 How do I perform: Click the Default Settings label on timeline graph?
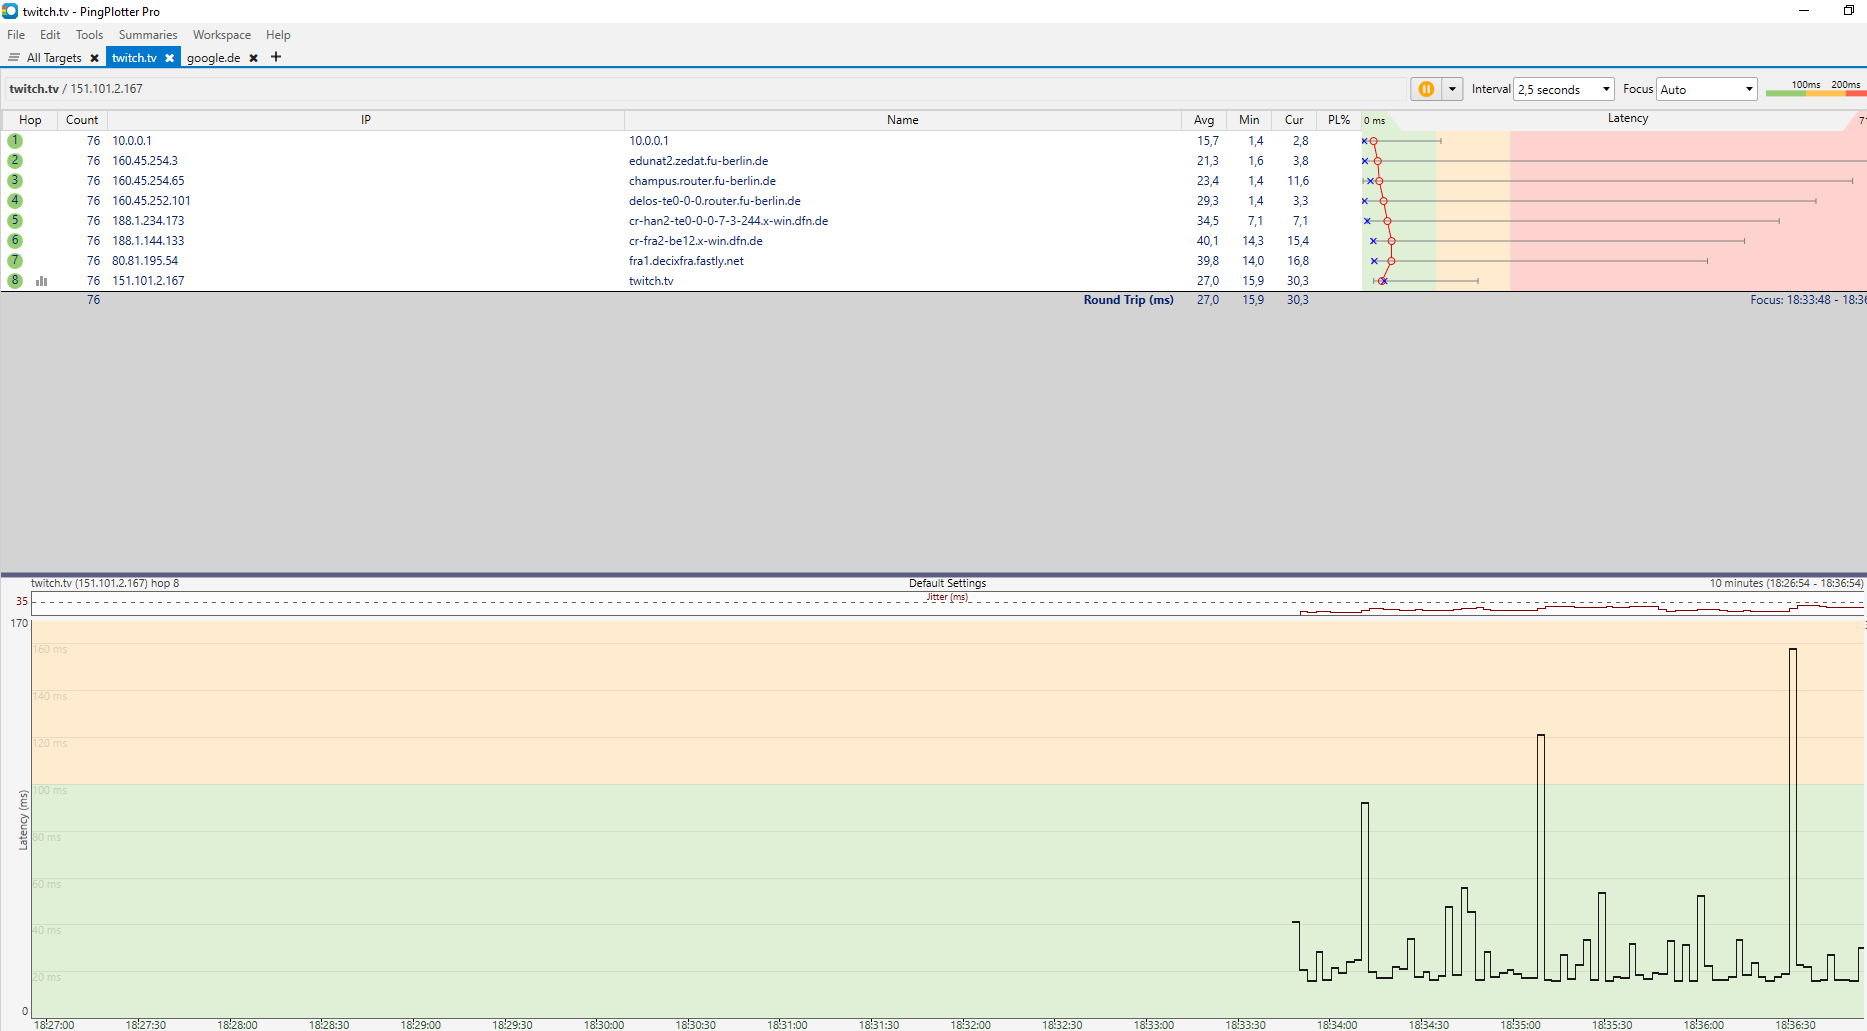tap(947, 583)
